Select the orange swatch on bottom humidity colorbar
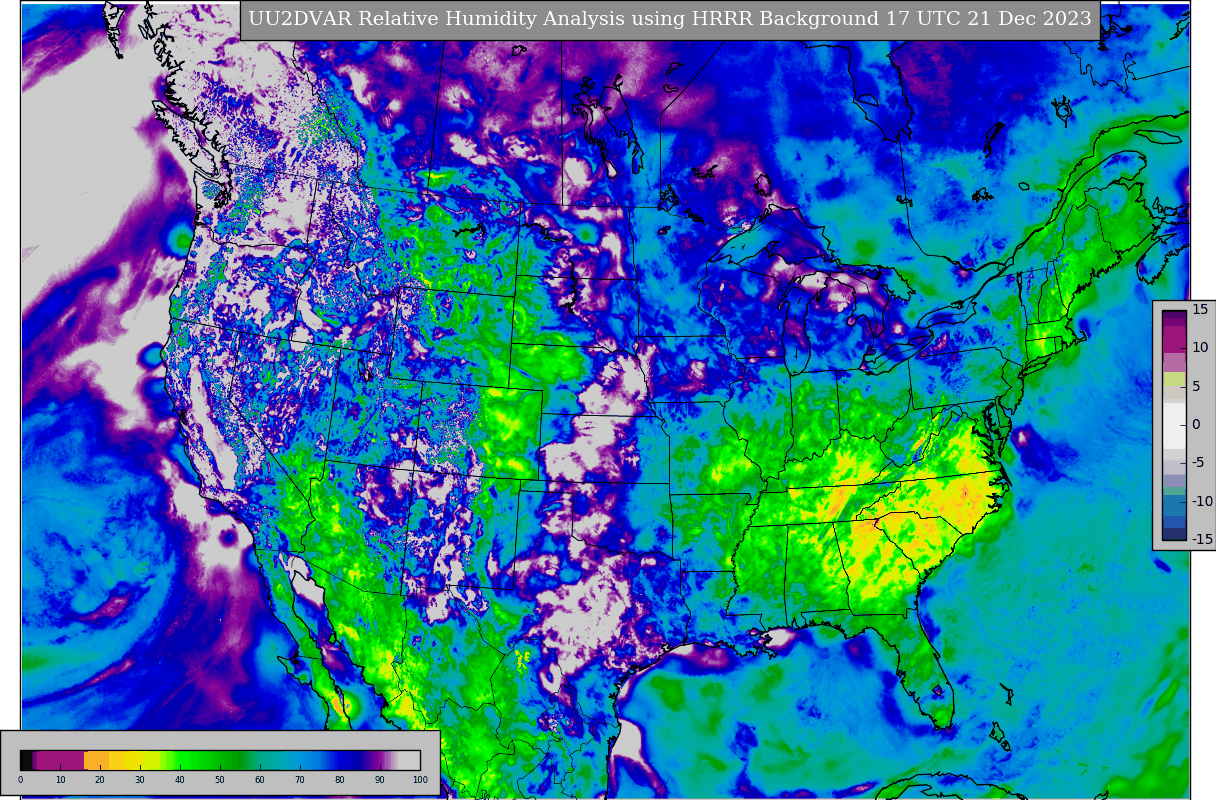The height and width of the screenshot is (800, 1216). (96, 760)
